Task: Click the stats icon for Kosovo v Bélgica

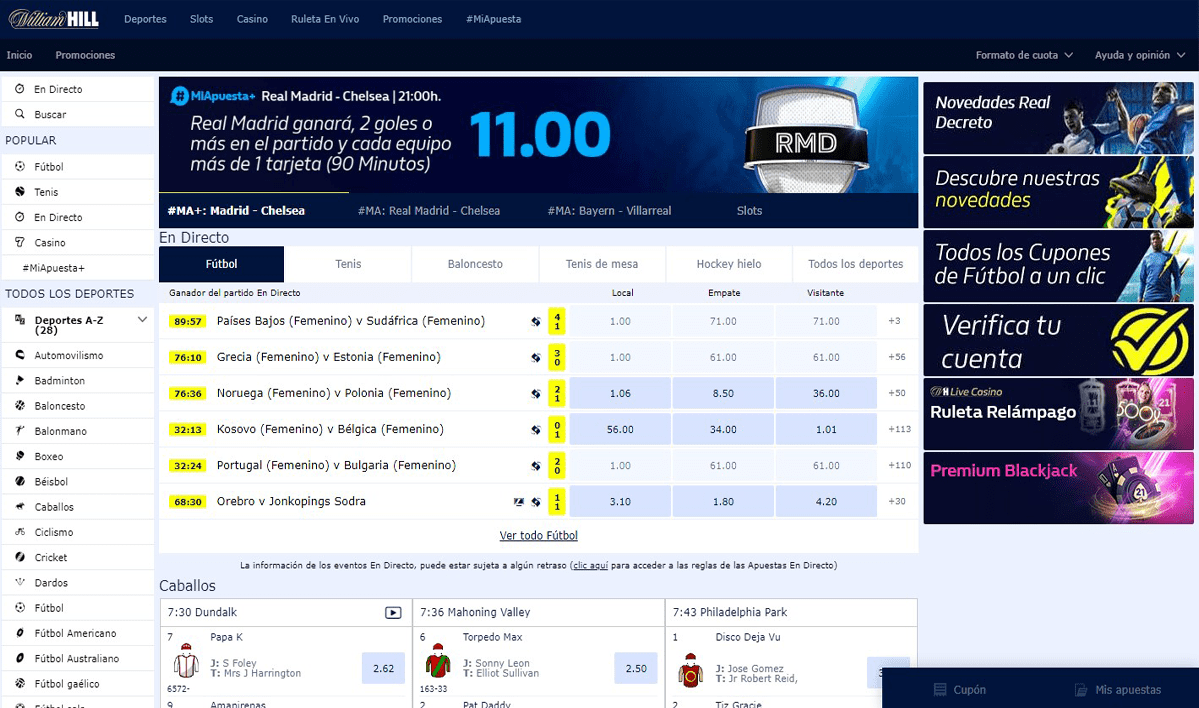Action: [x=536, y=430]
